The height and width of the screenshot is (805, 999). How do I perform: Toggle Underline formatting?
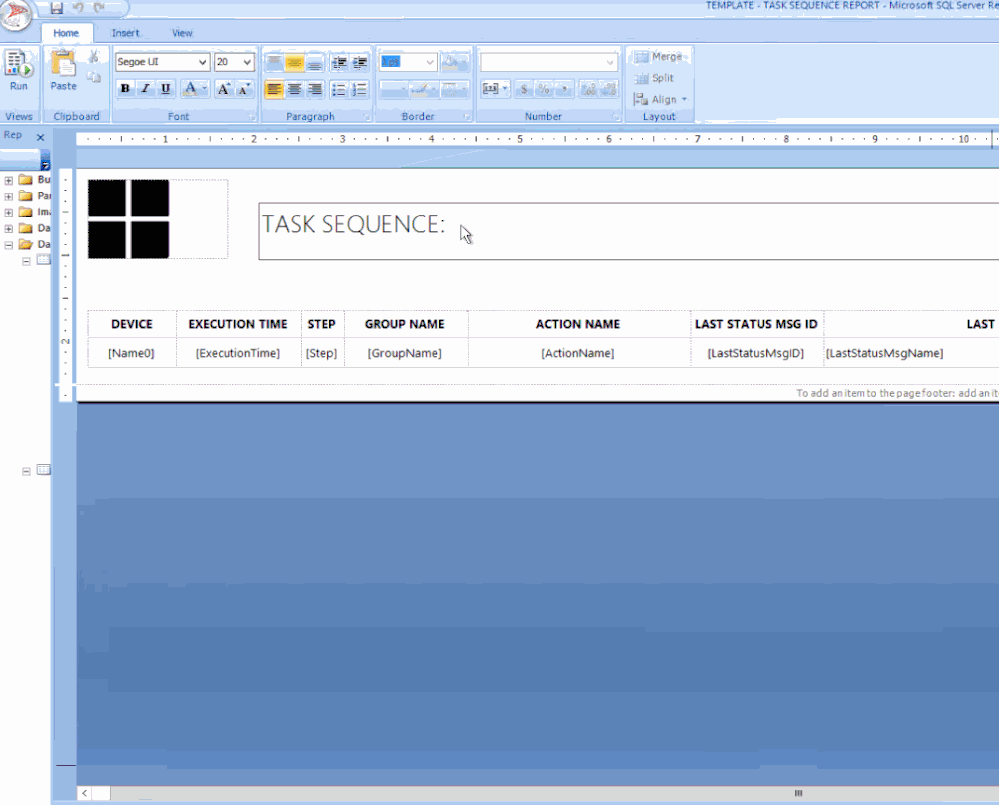coord(166,89)
